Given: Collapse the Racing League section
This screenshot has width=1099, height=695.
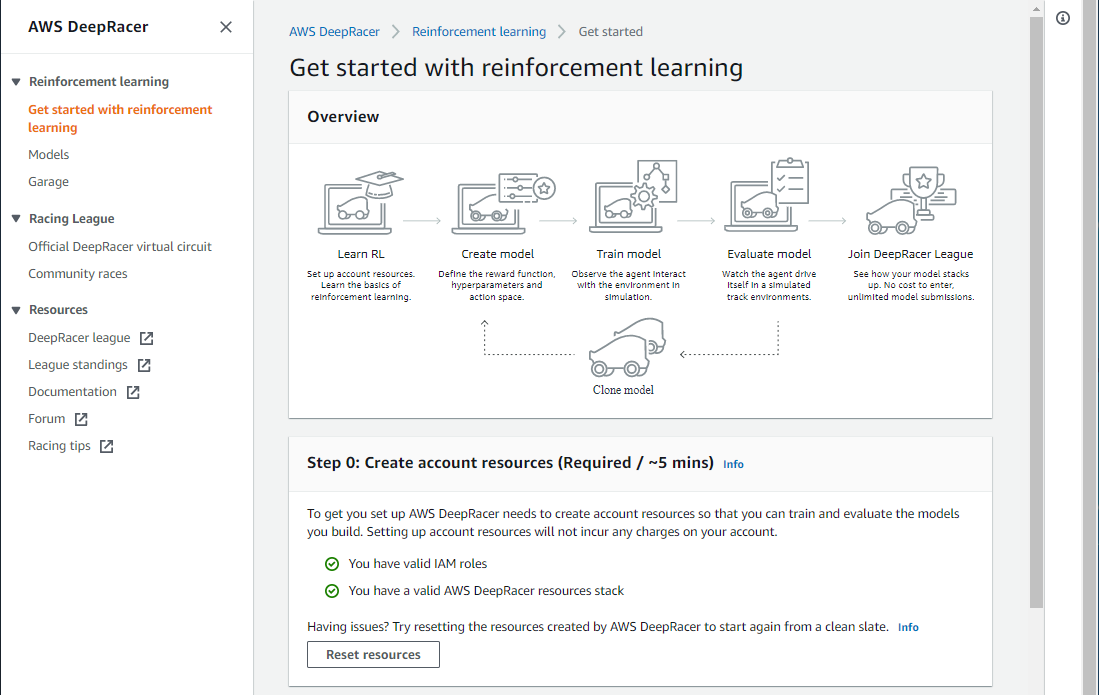Looking at the screenshot, I should tap(16, 219).
